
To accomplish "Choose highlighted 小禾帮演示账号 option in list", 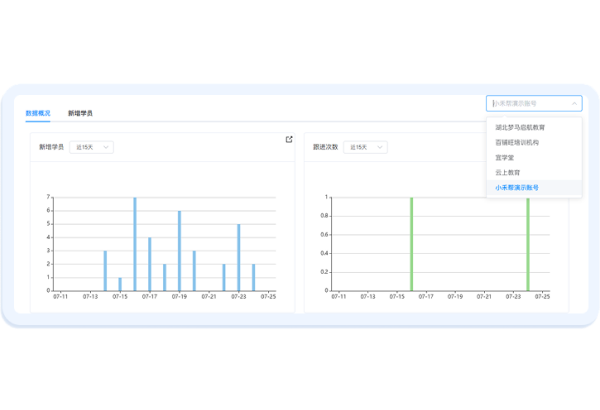I will [517, 187].
